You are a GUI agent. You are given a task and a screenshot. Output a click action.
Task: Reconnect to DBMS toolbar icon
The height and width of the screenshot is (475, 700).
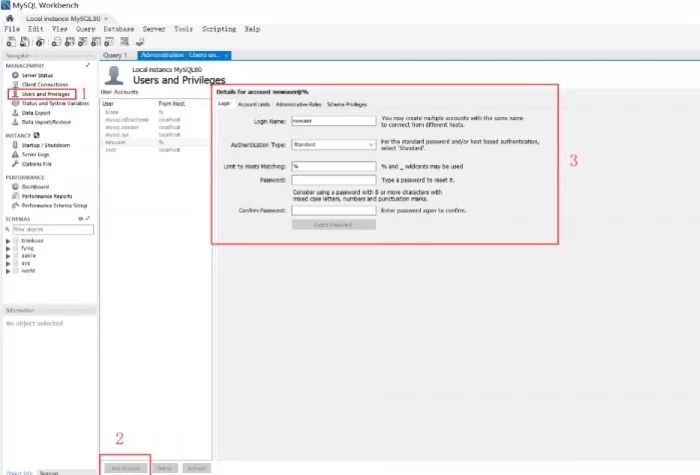click(x=140, y=42)
